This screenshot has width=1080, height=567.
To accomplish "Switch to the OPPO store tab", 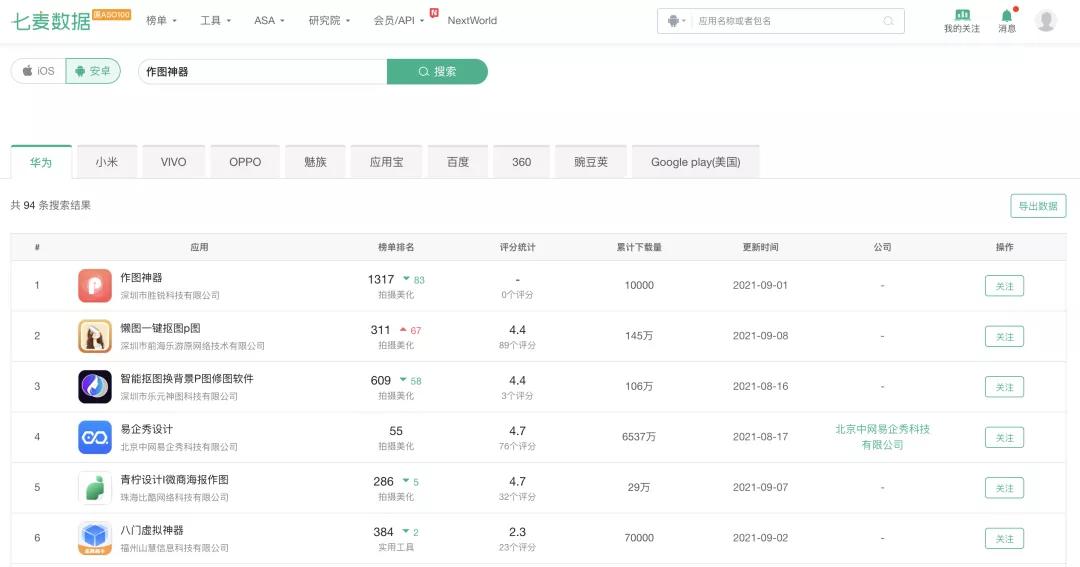I will (245, 162).
